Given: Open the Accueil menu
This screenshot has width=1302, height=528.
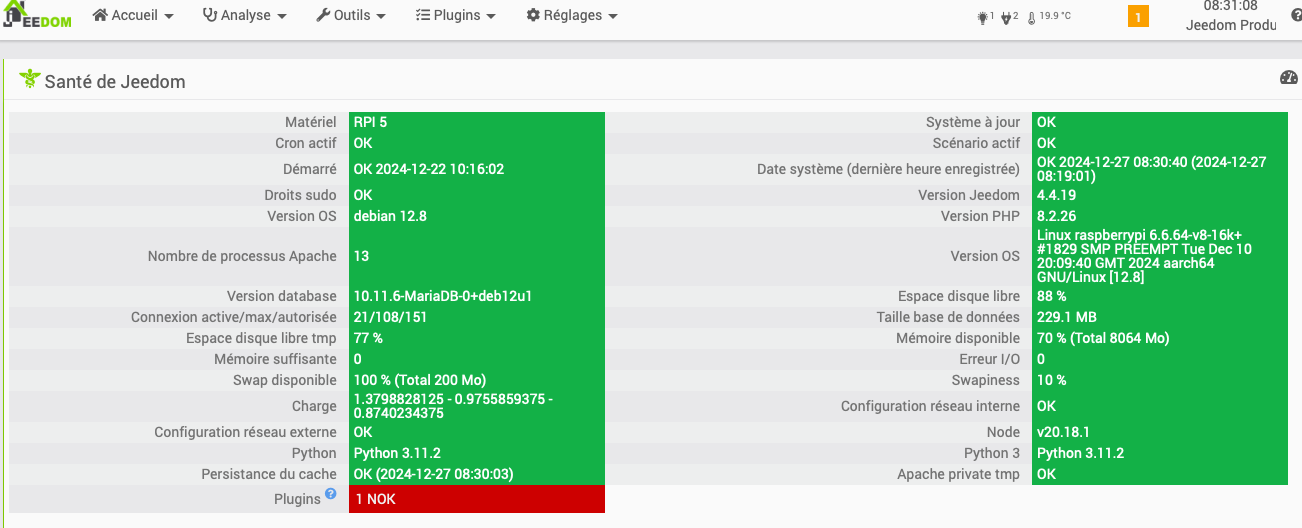Looking at the screenshot, I should pyautogui.click(x=133, y=16).
